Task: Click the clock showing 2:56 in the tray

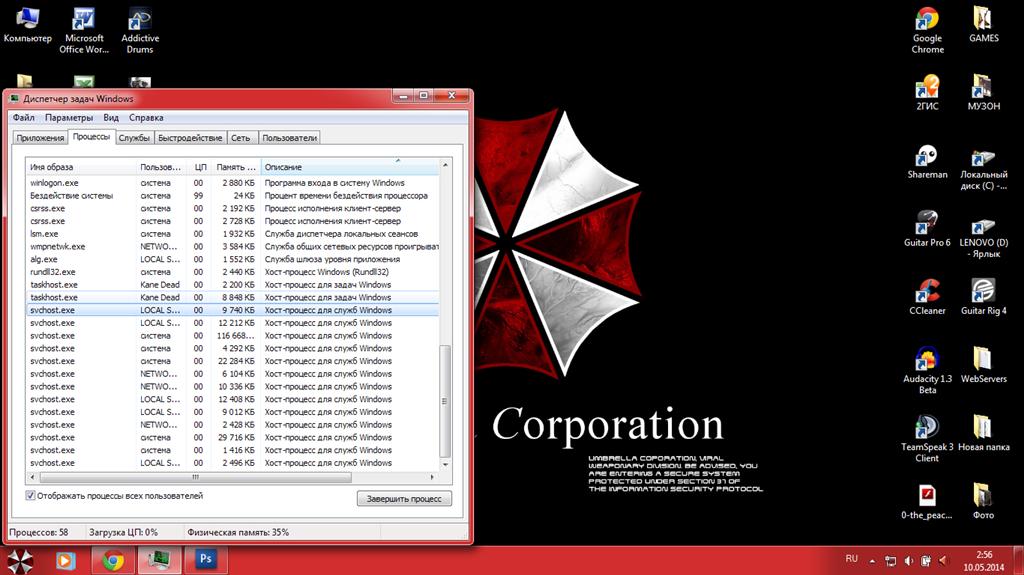Action: tap(984, 561)
